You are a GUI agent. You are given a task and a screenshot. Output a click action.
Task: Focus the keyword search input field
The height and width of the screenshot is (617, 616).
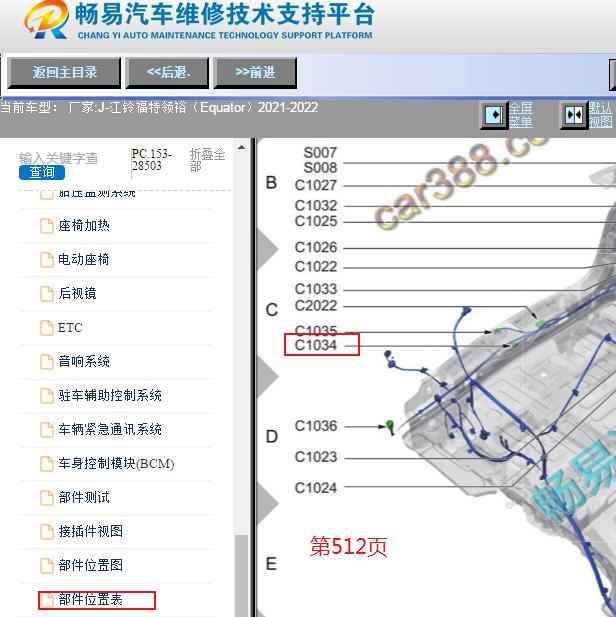[58, 158]
